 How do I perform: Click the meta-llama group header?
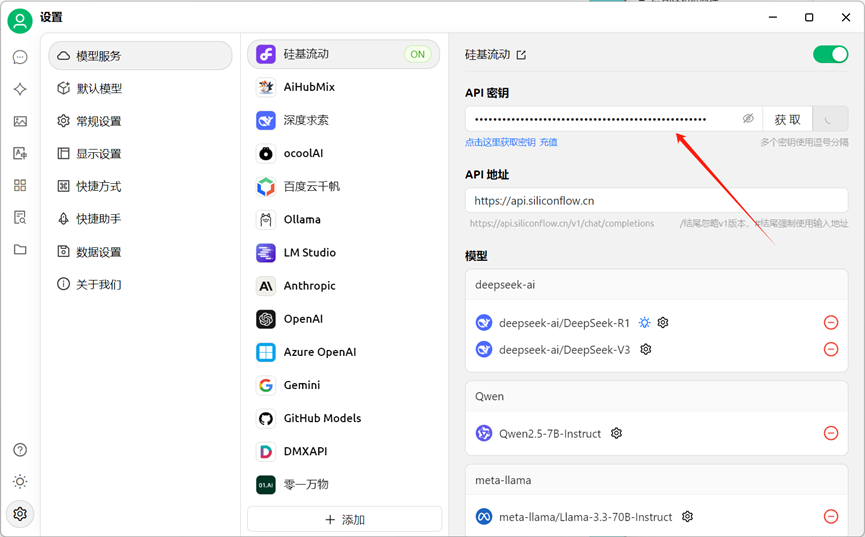coord(656,480)
